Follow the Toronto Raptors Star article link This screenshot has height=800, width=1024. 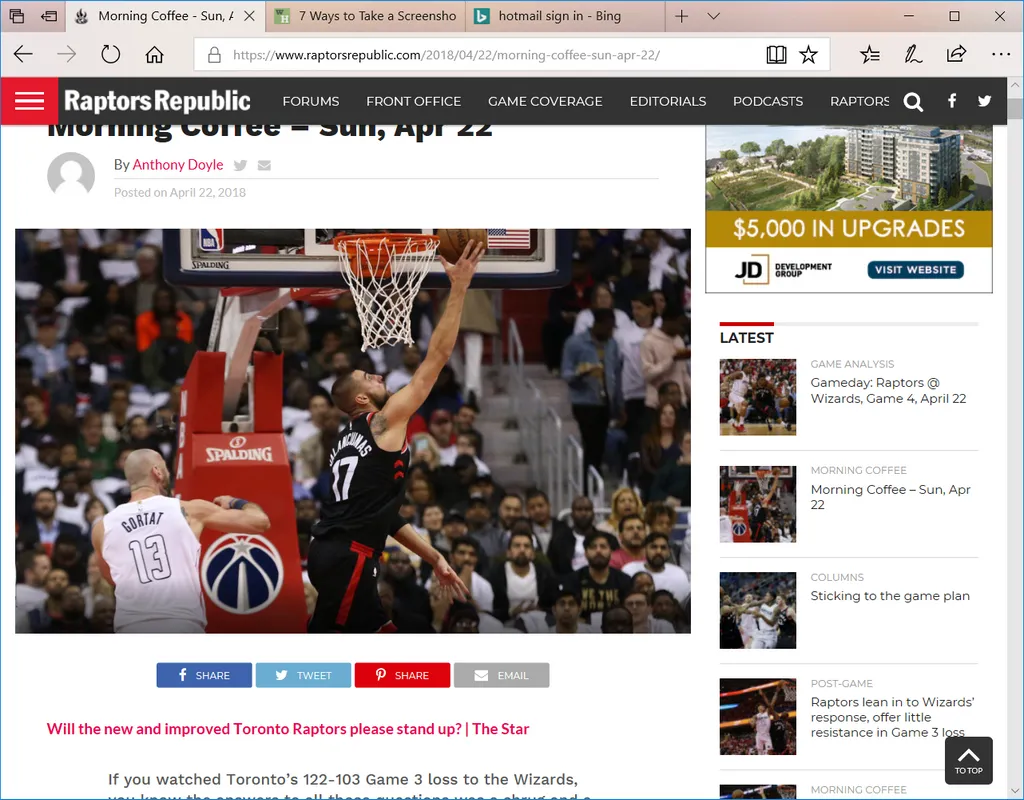click(288, 729)
